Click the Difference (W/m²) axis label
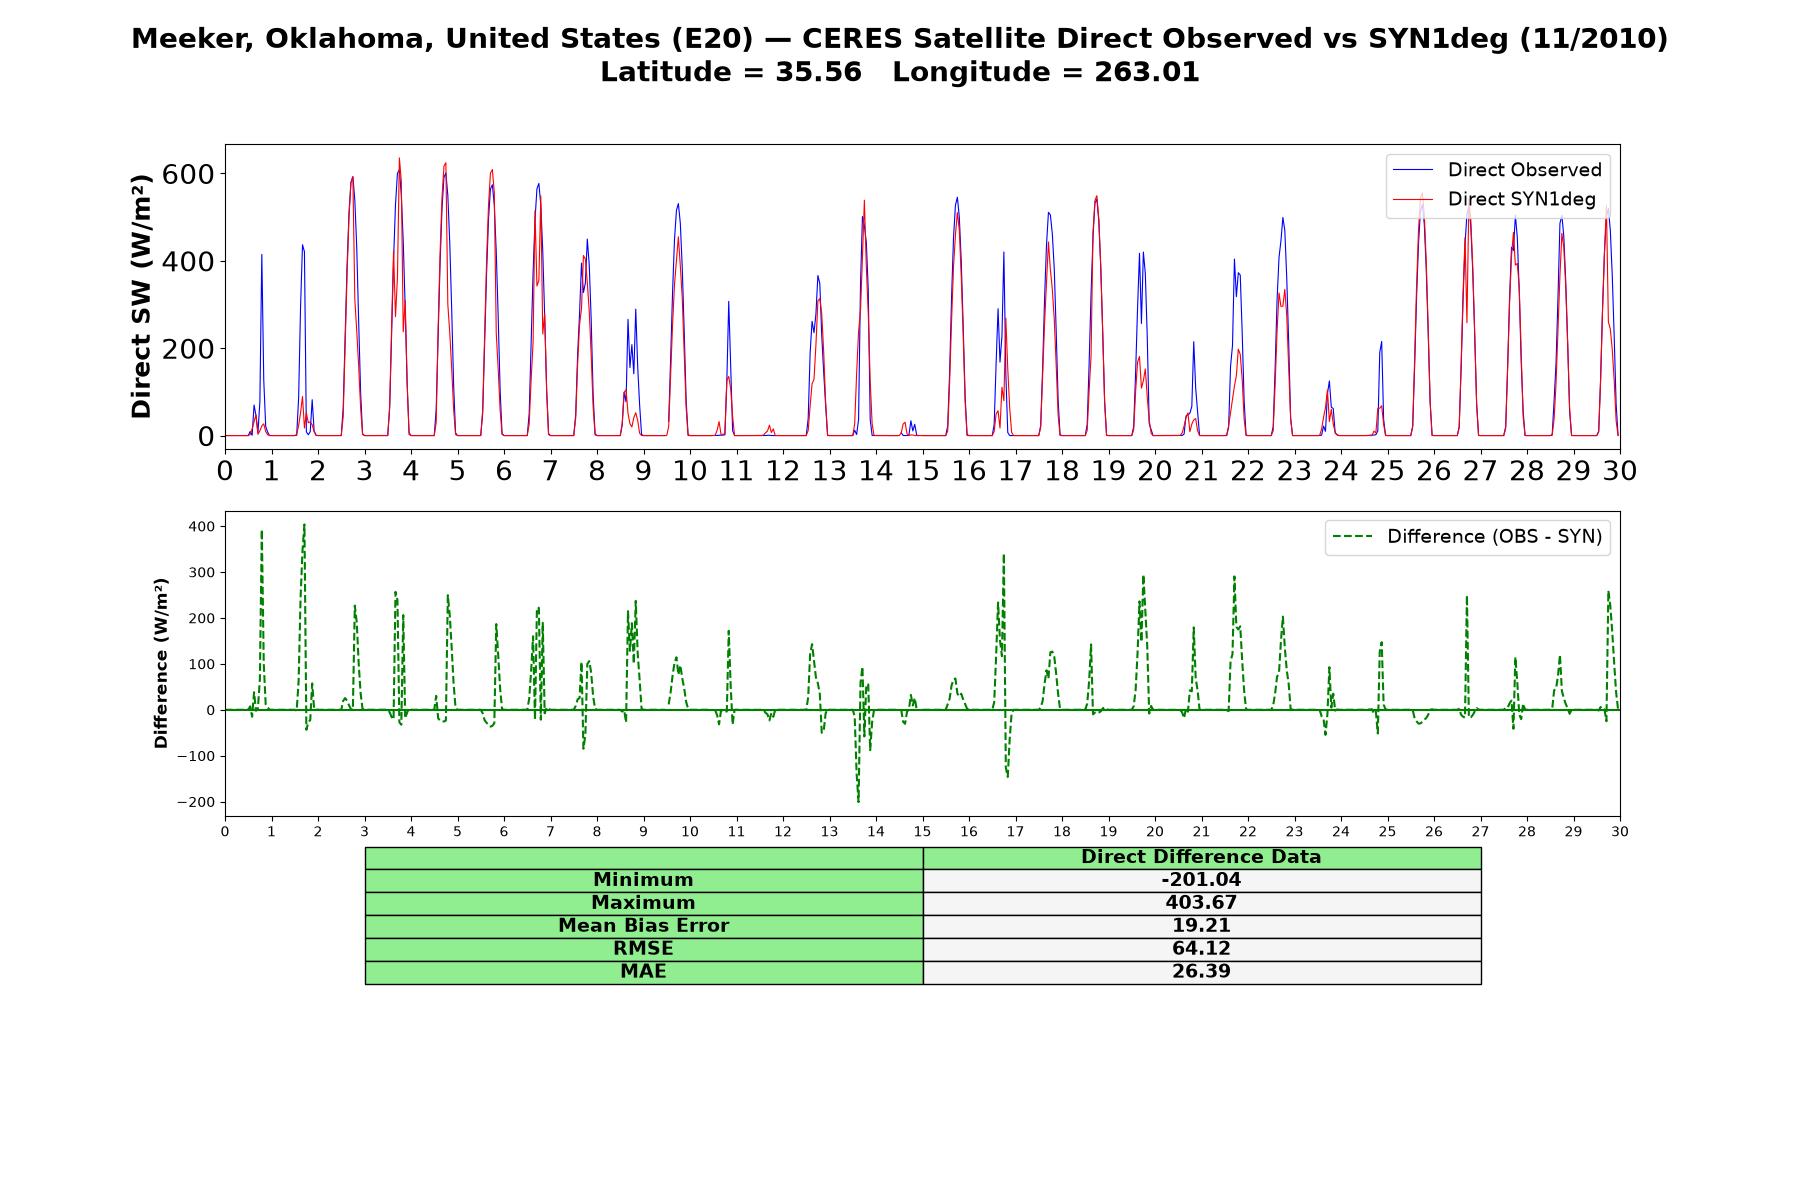Image resolution: width=1800 pixels, height=1200 pixels. click(x=161, y=664)
